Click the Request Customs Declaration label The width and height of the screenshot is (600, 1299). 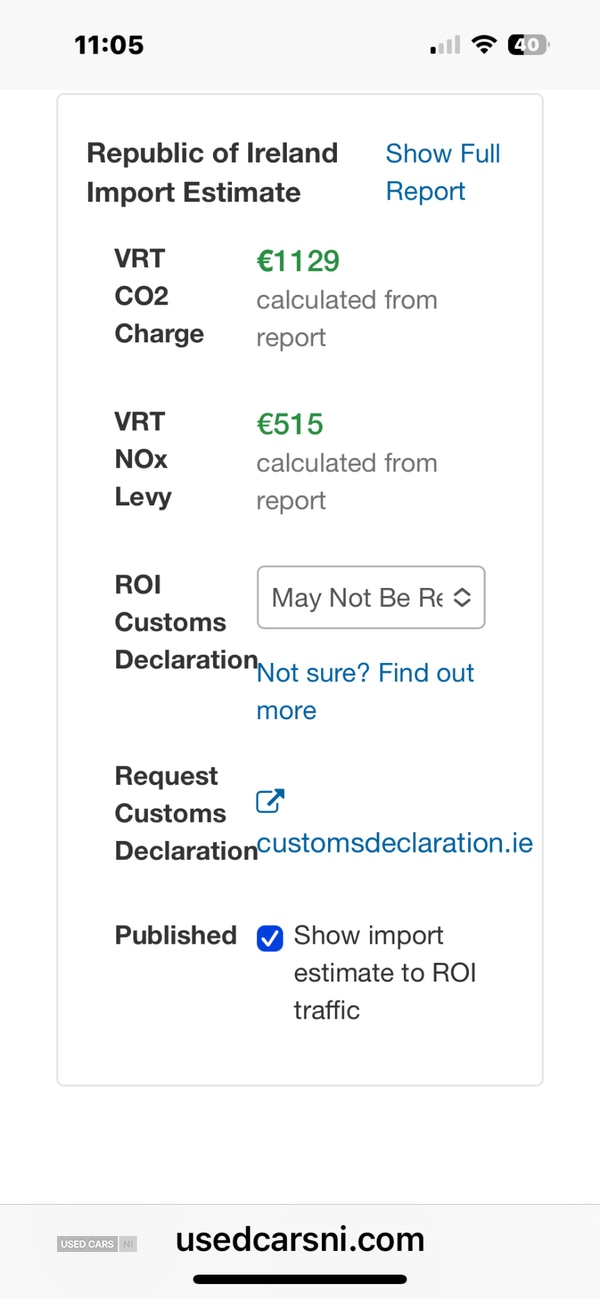[185, 813]
